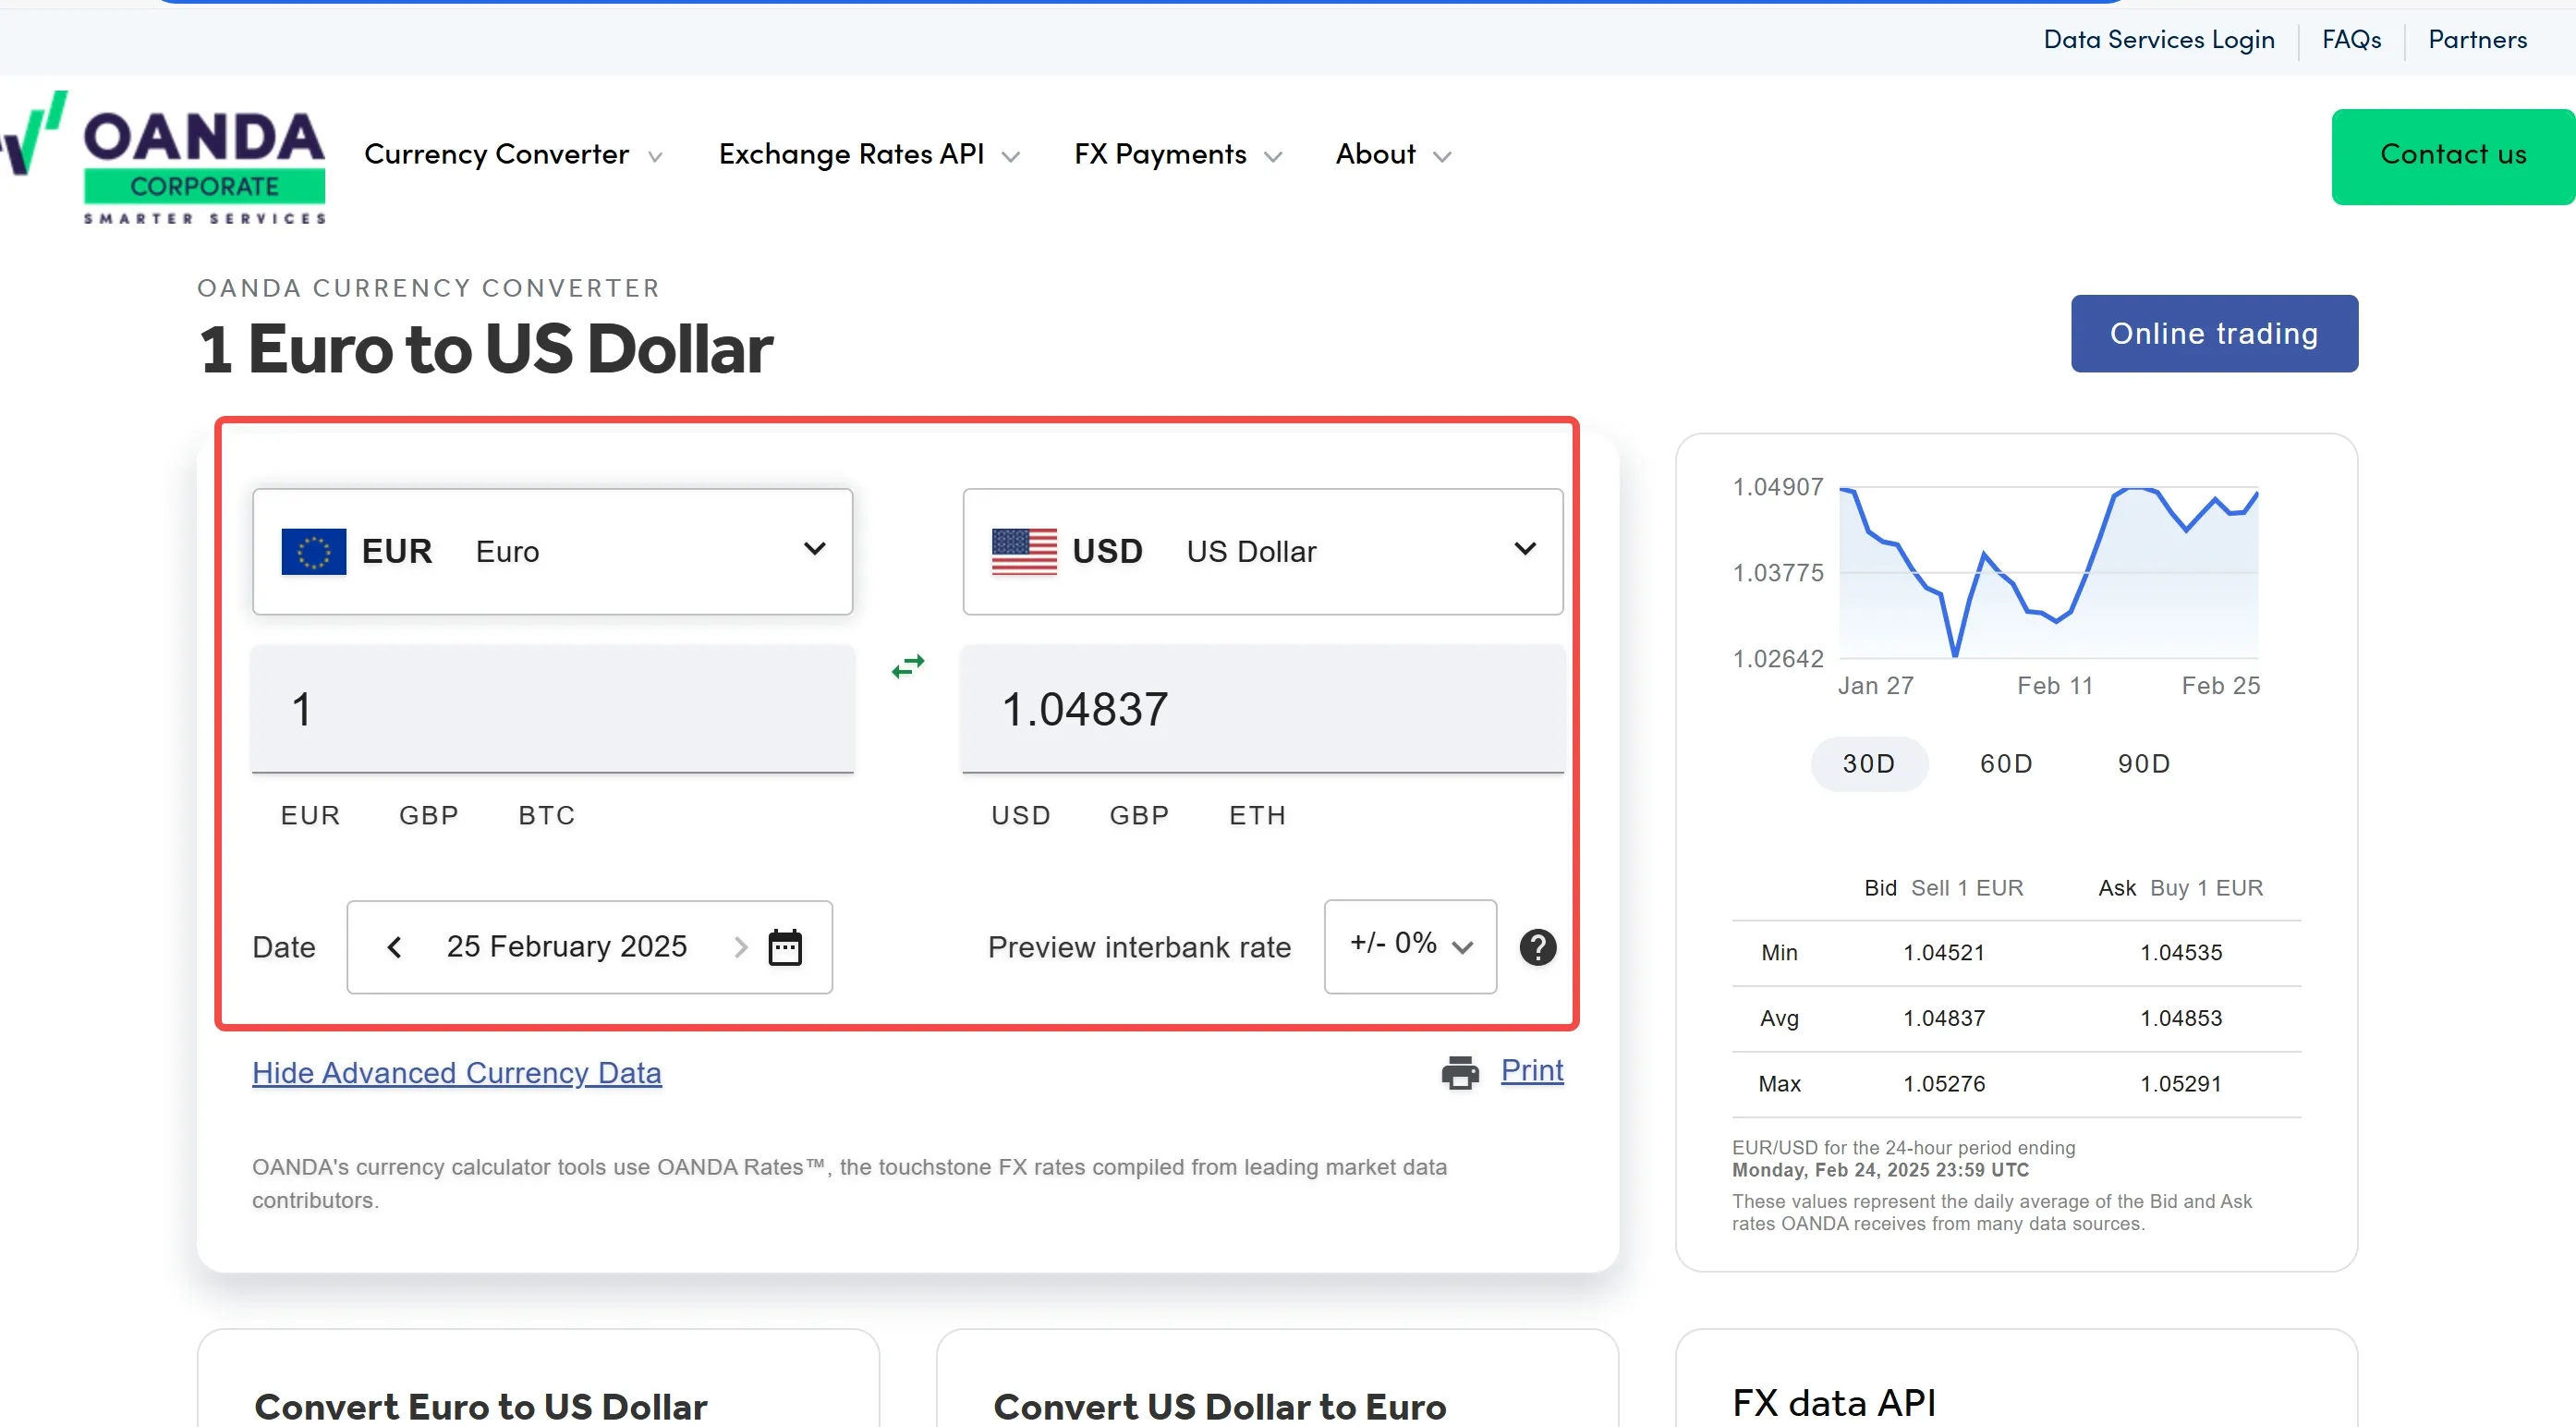Image resolution: width=2576 pixels, height=1427 pixels.
Task: Click the Max bid value 1.05276
Action: pyautogui.click(x=1944, y=1083)
